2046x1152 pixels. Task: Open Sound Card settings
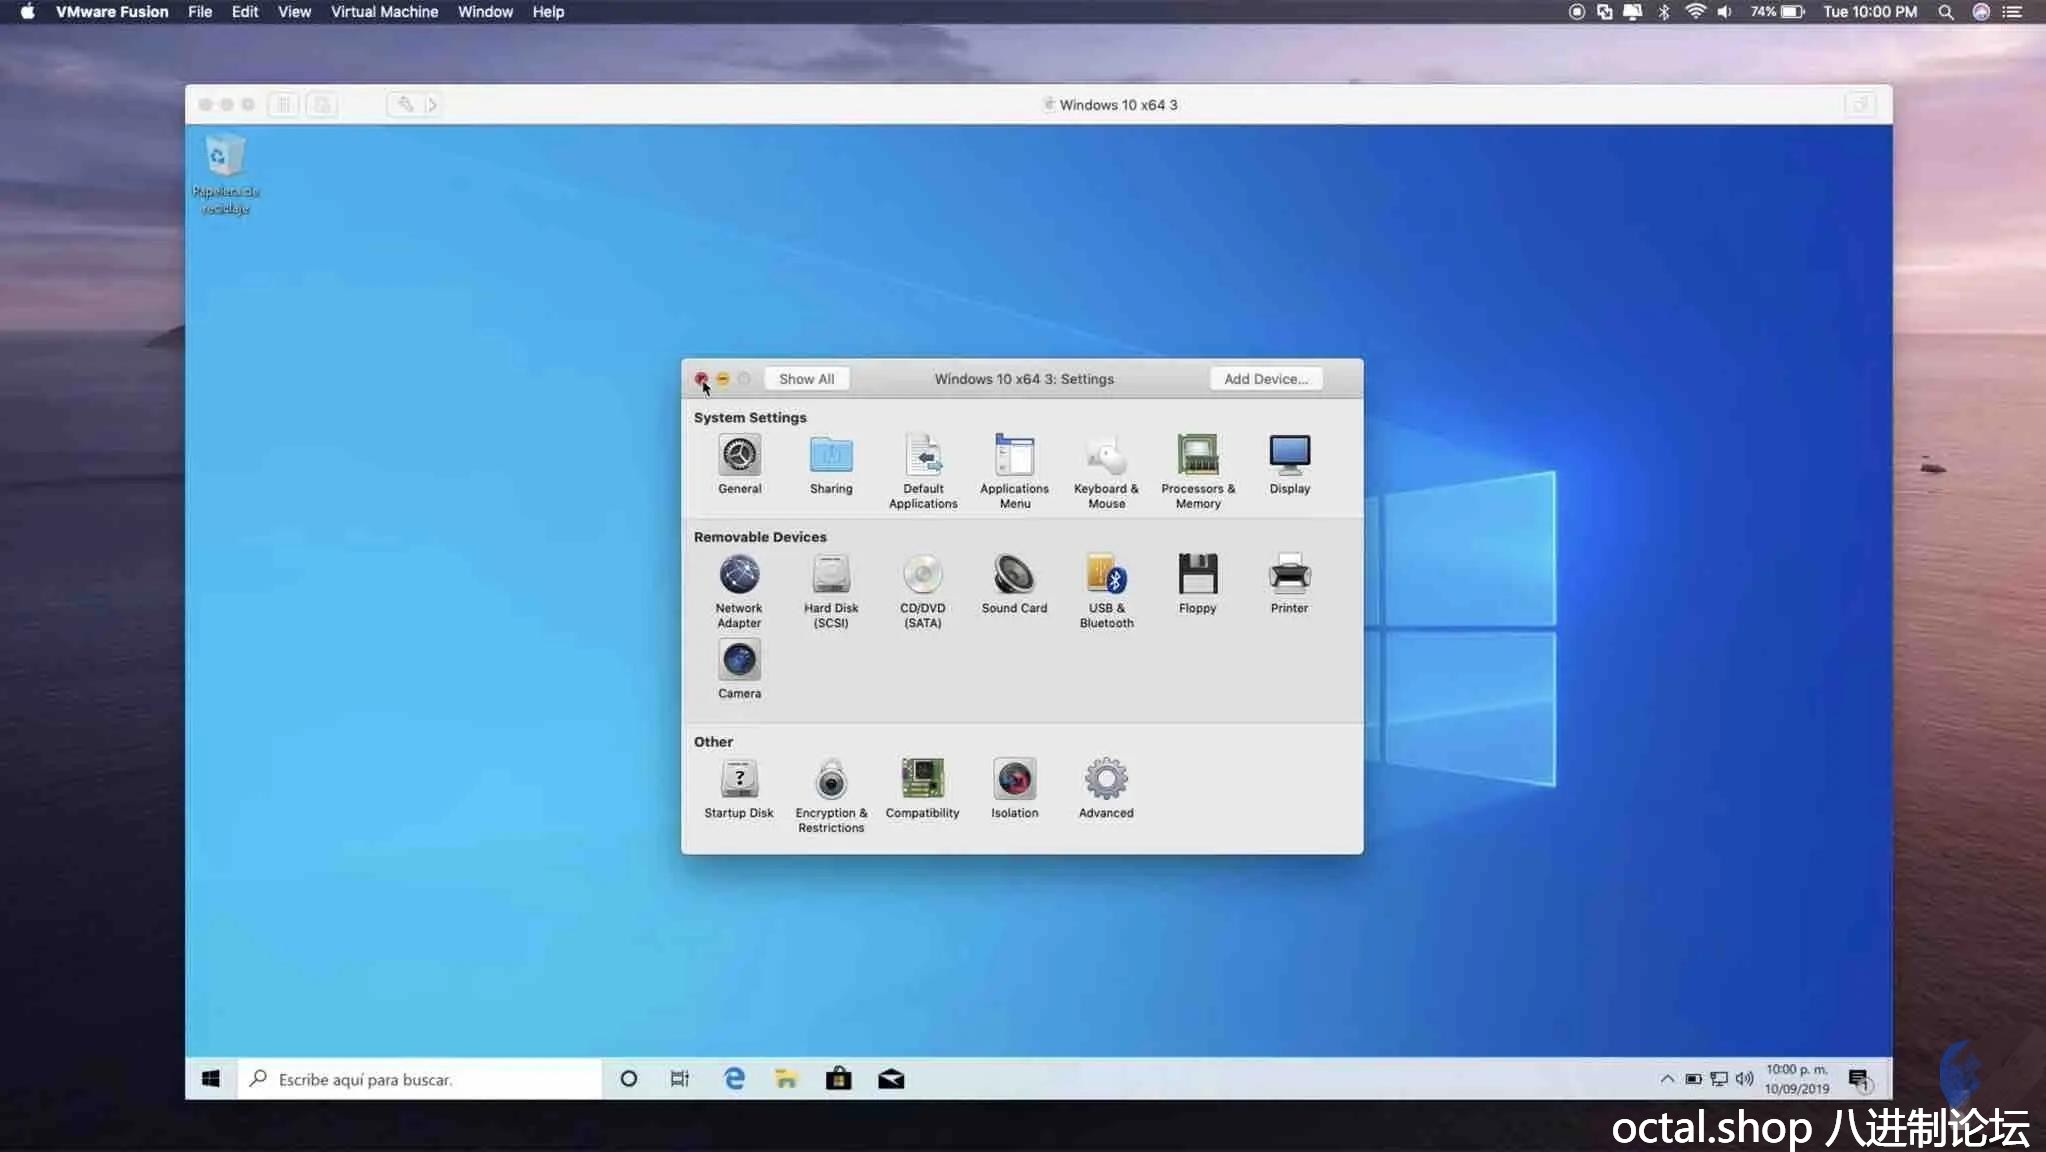pos(1014,583)
